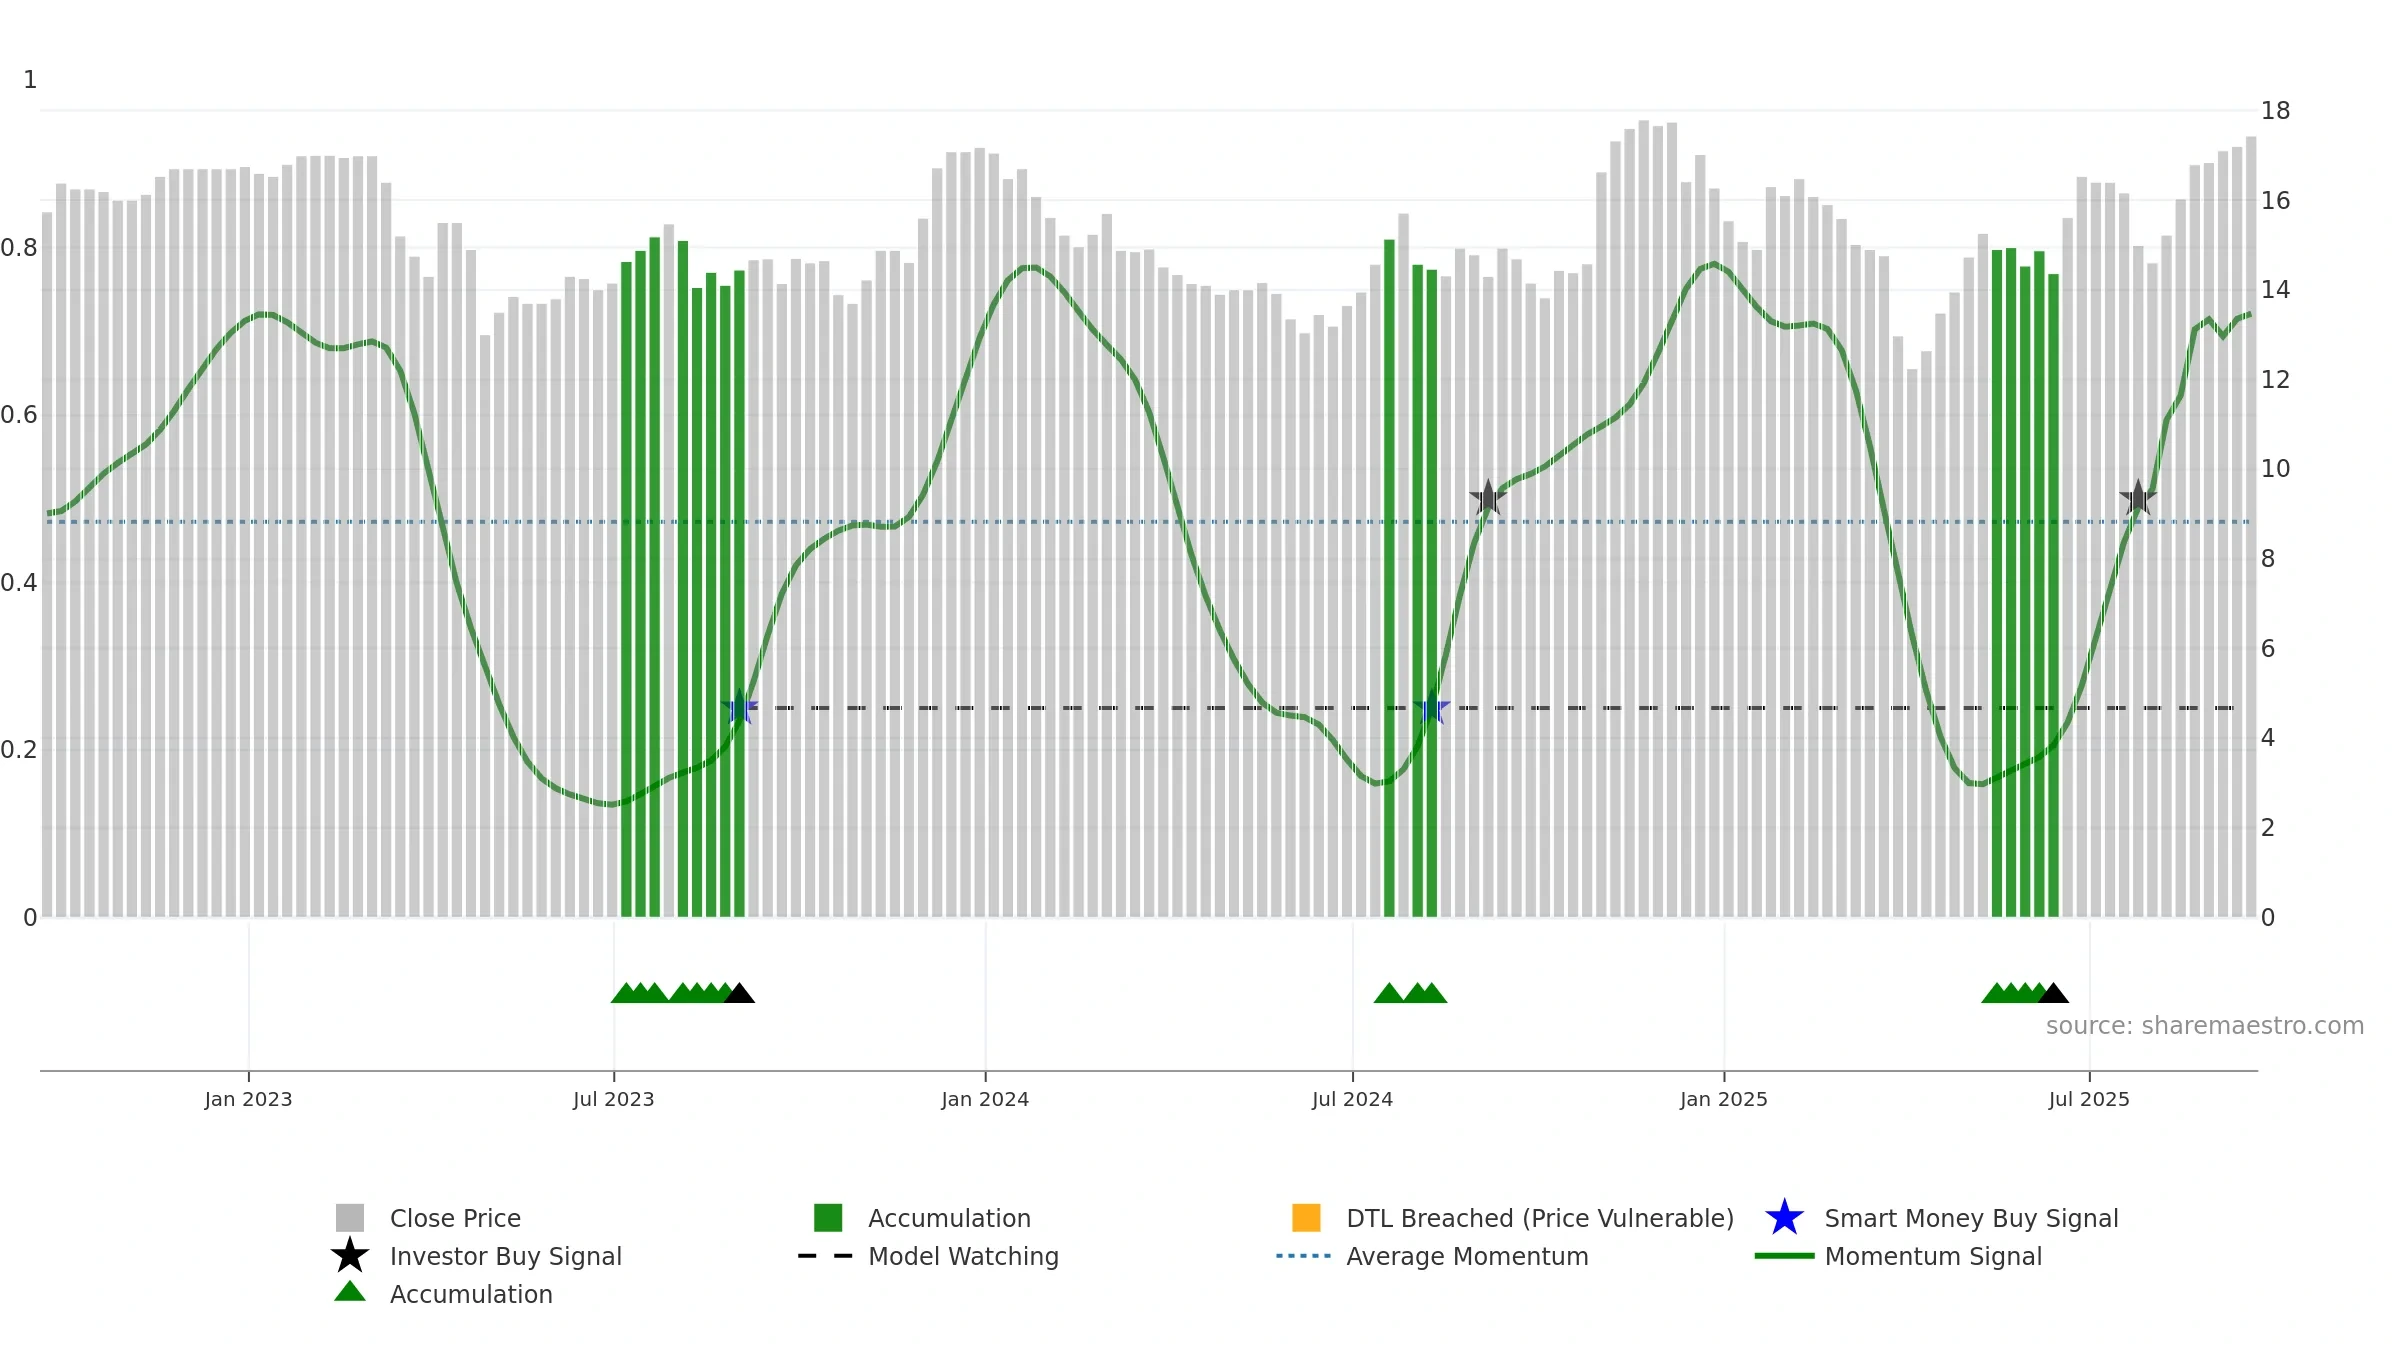Click first green triangle near Jul 2024

pos(1389,993)
